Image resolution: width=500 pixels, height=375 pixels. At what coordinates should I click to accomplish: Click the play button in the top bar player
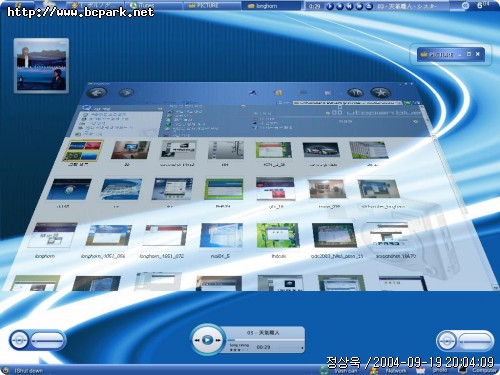tap(329, 6)
